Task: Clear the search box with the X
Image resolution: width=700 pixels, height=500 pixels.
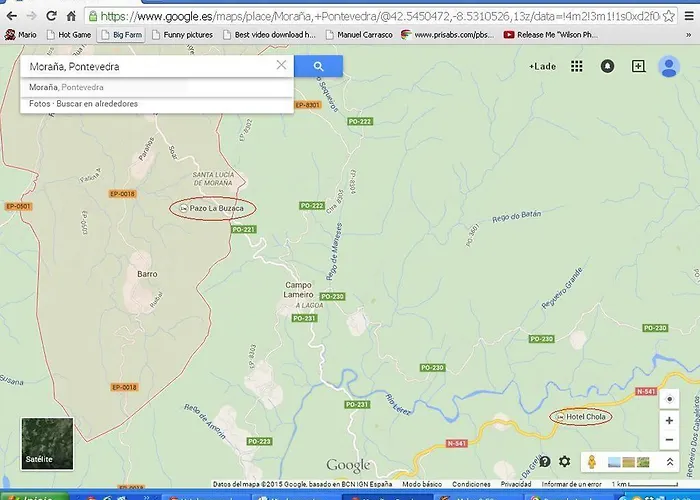Action: pos(281,66)
